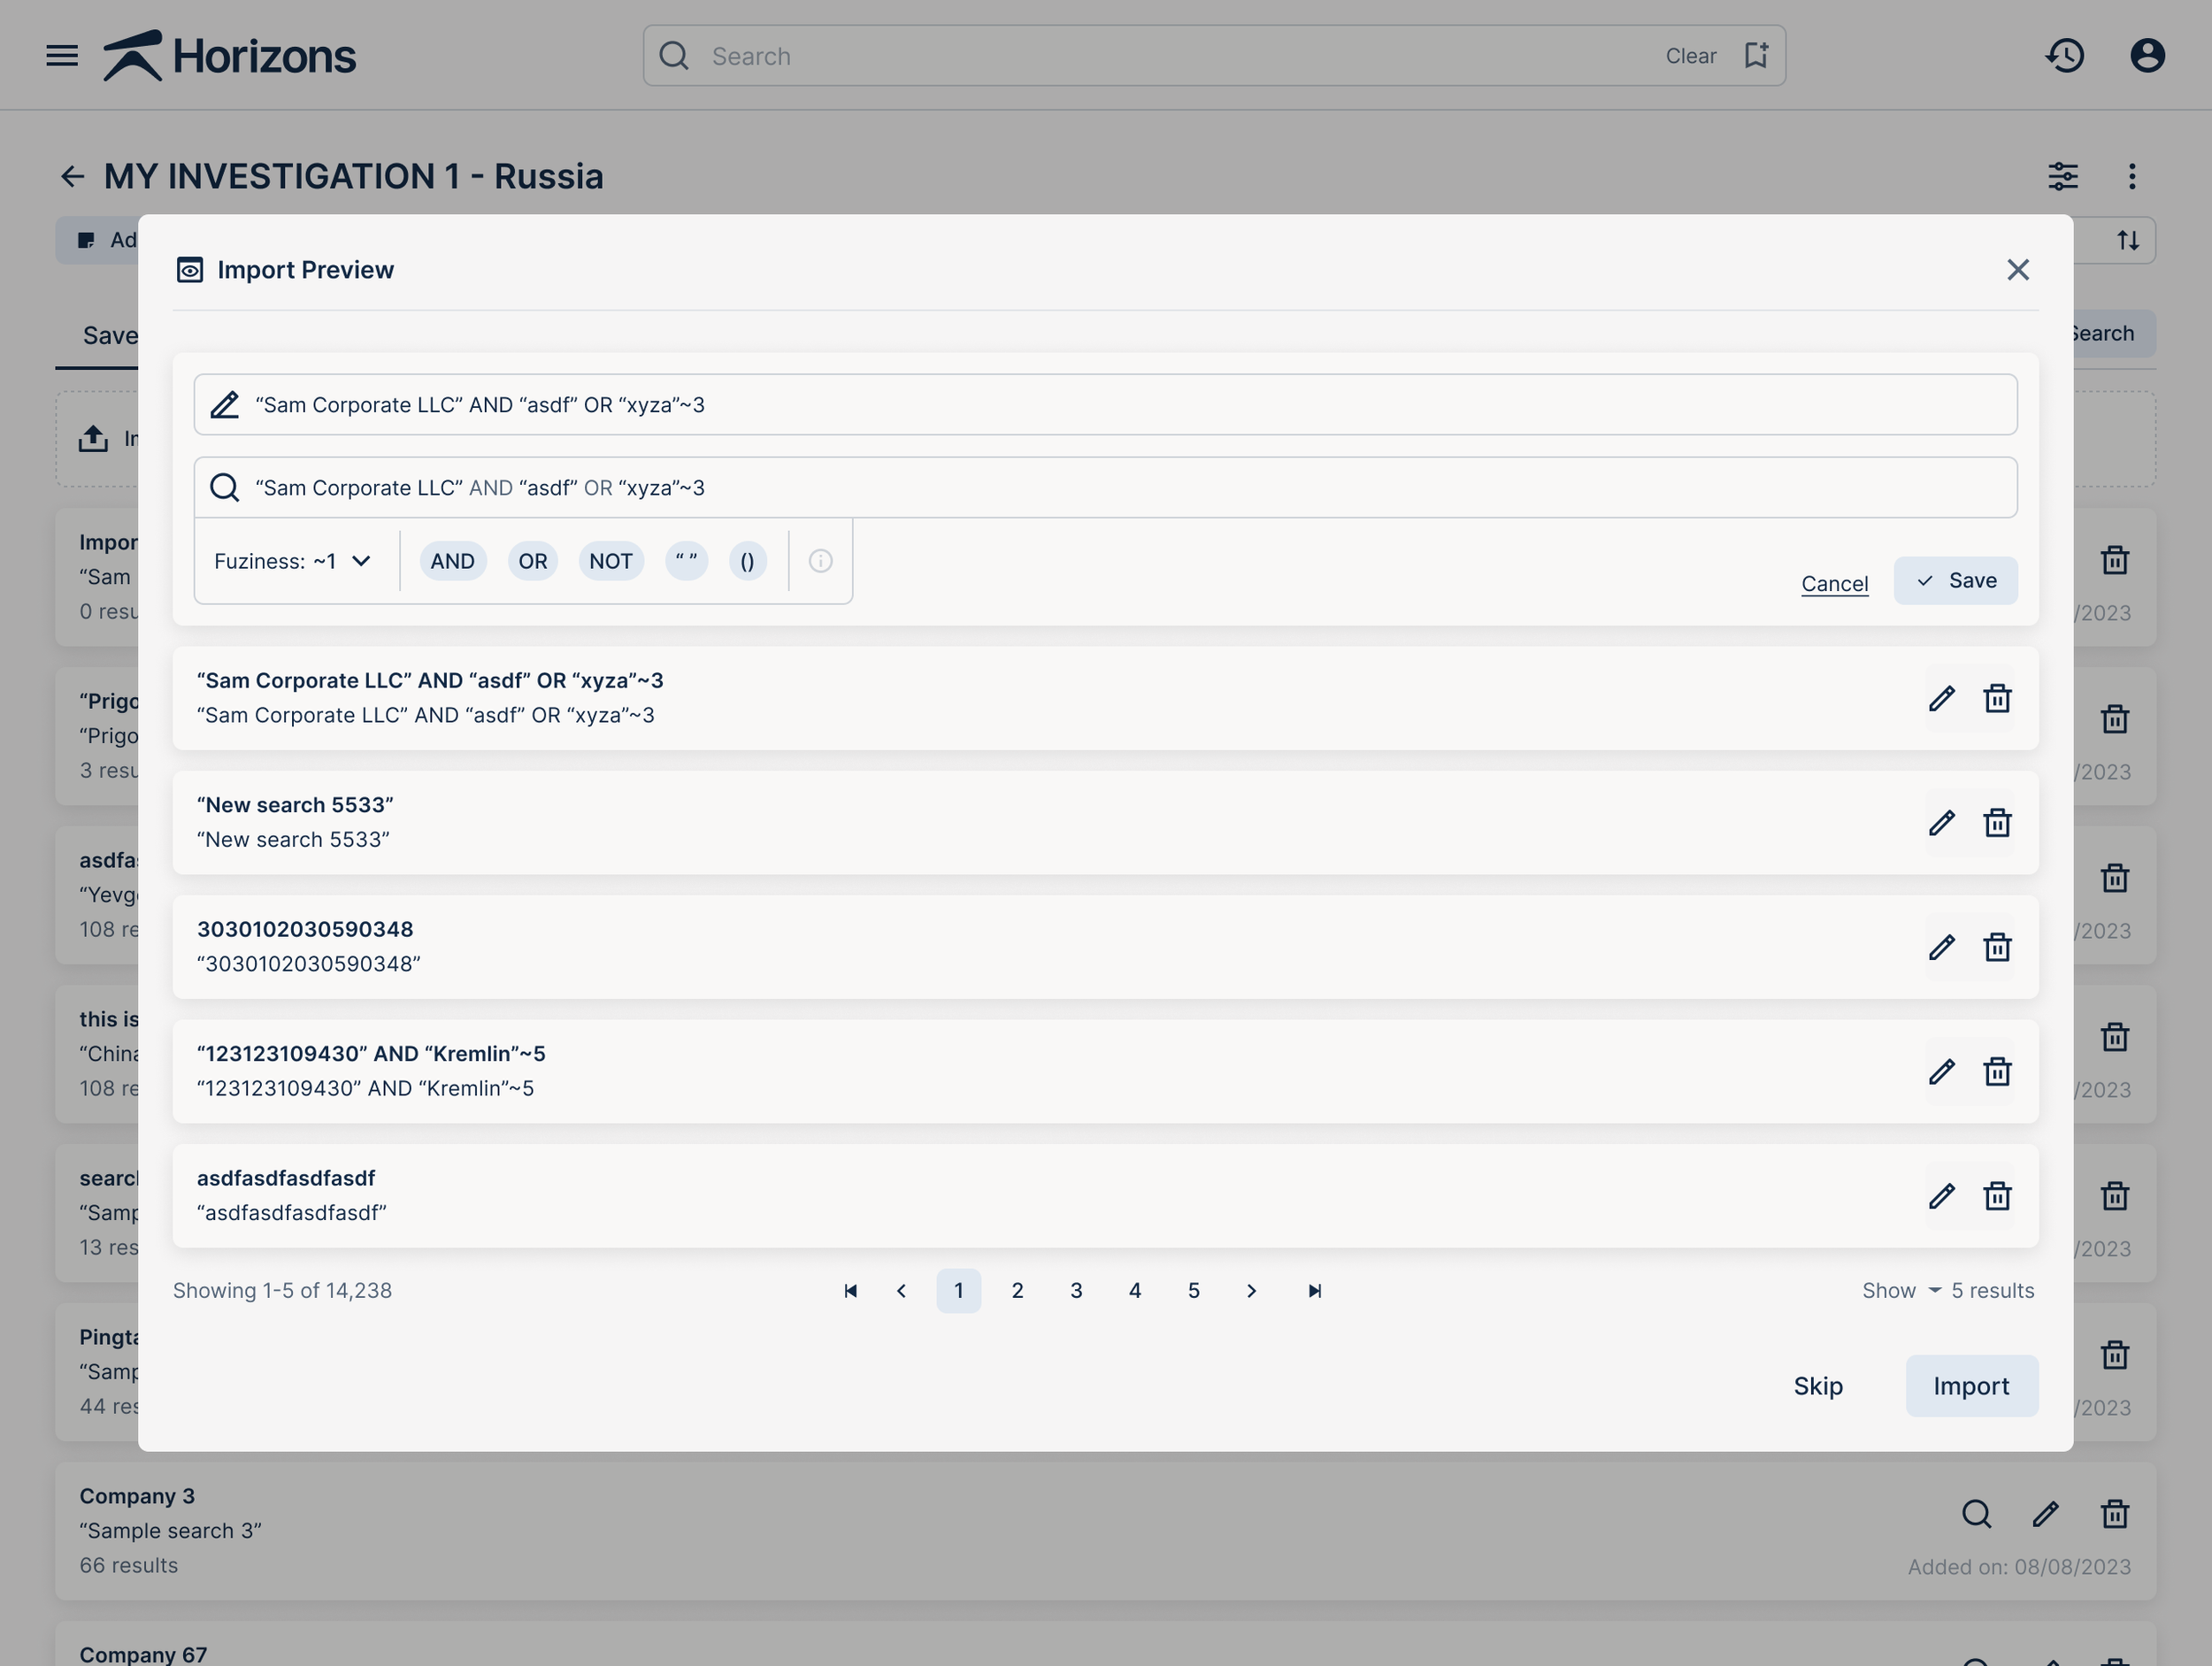Expand the Fuziness ~1 dropdown
This screenshot has width=2212, height=1666.
point(293,561)
